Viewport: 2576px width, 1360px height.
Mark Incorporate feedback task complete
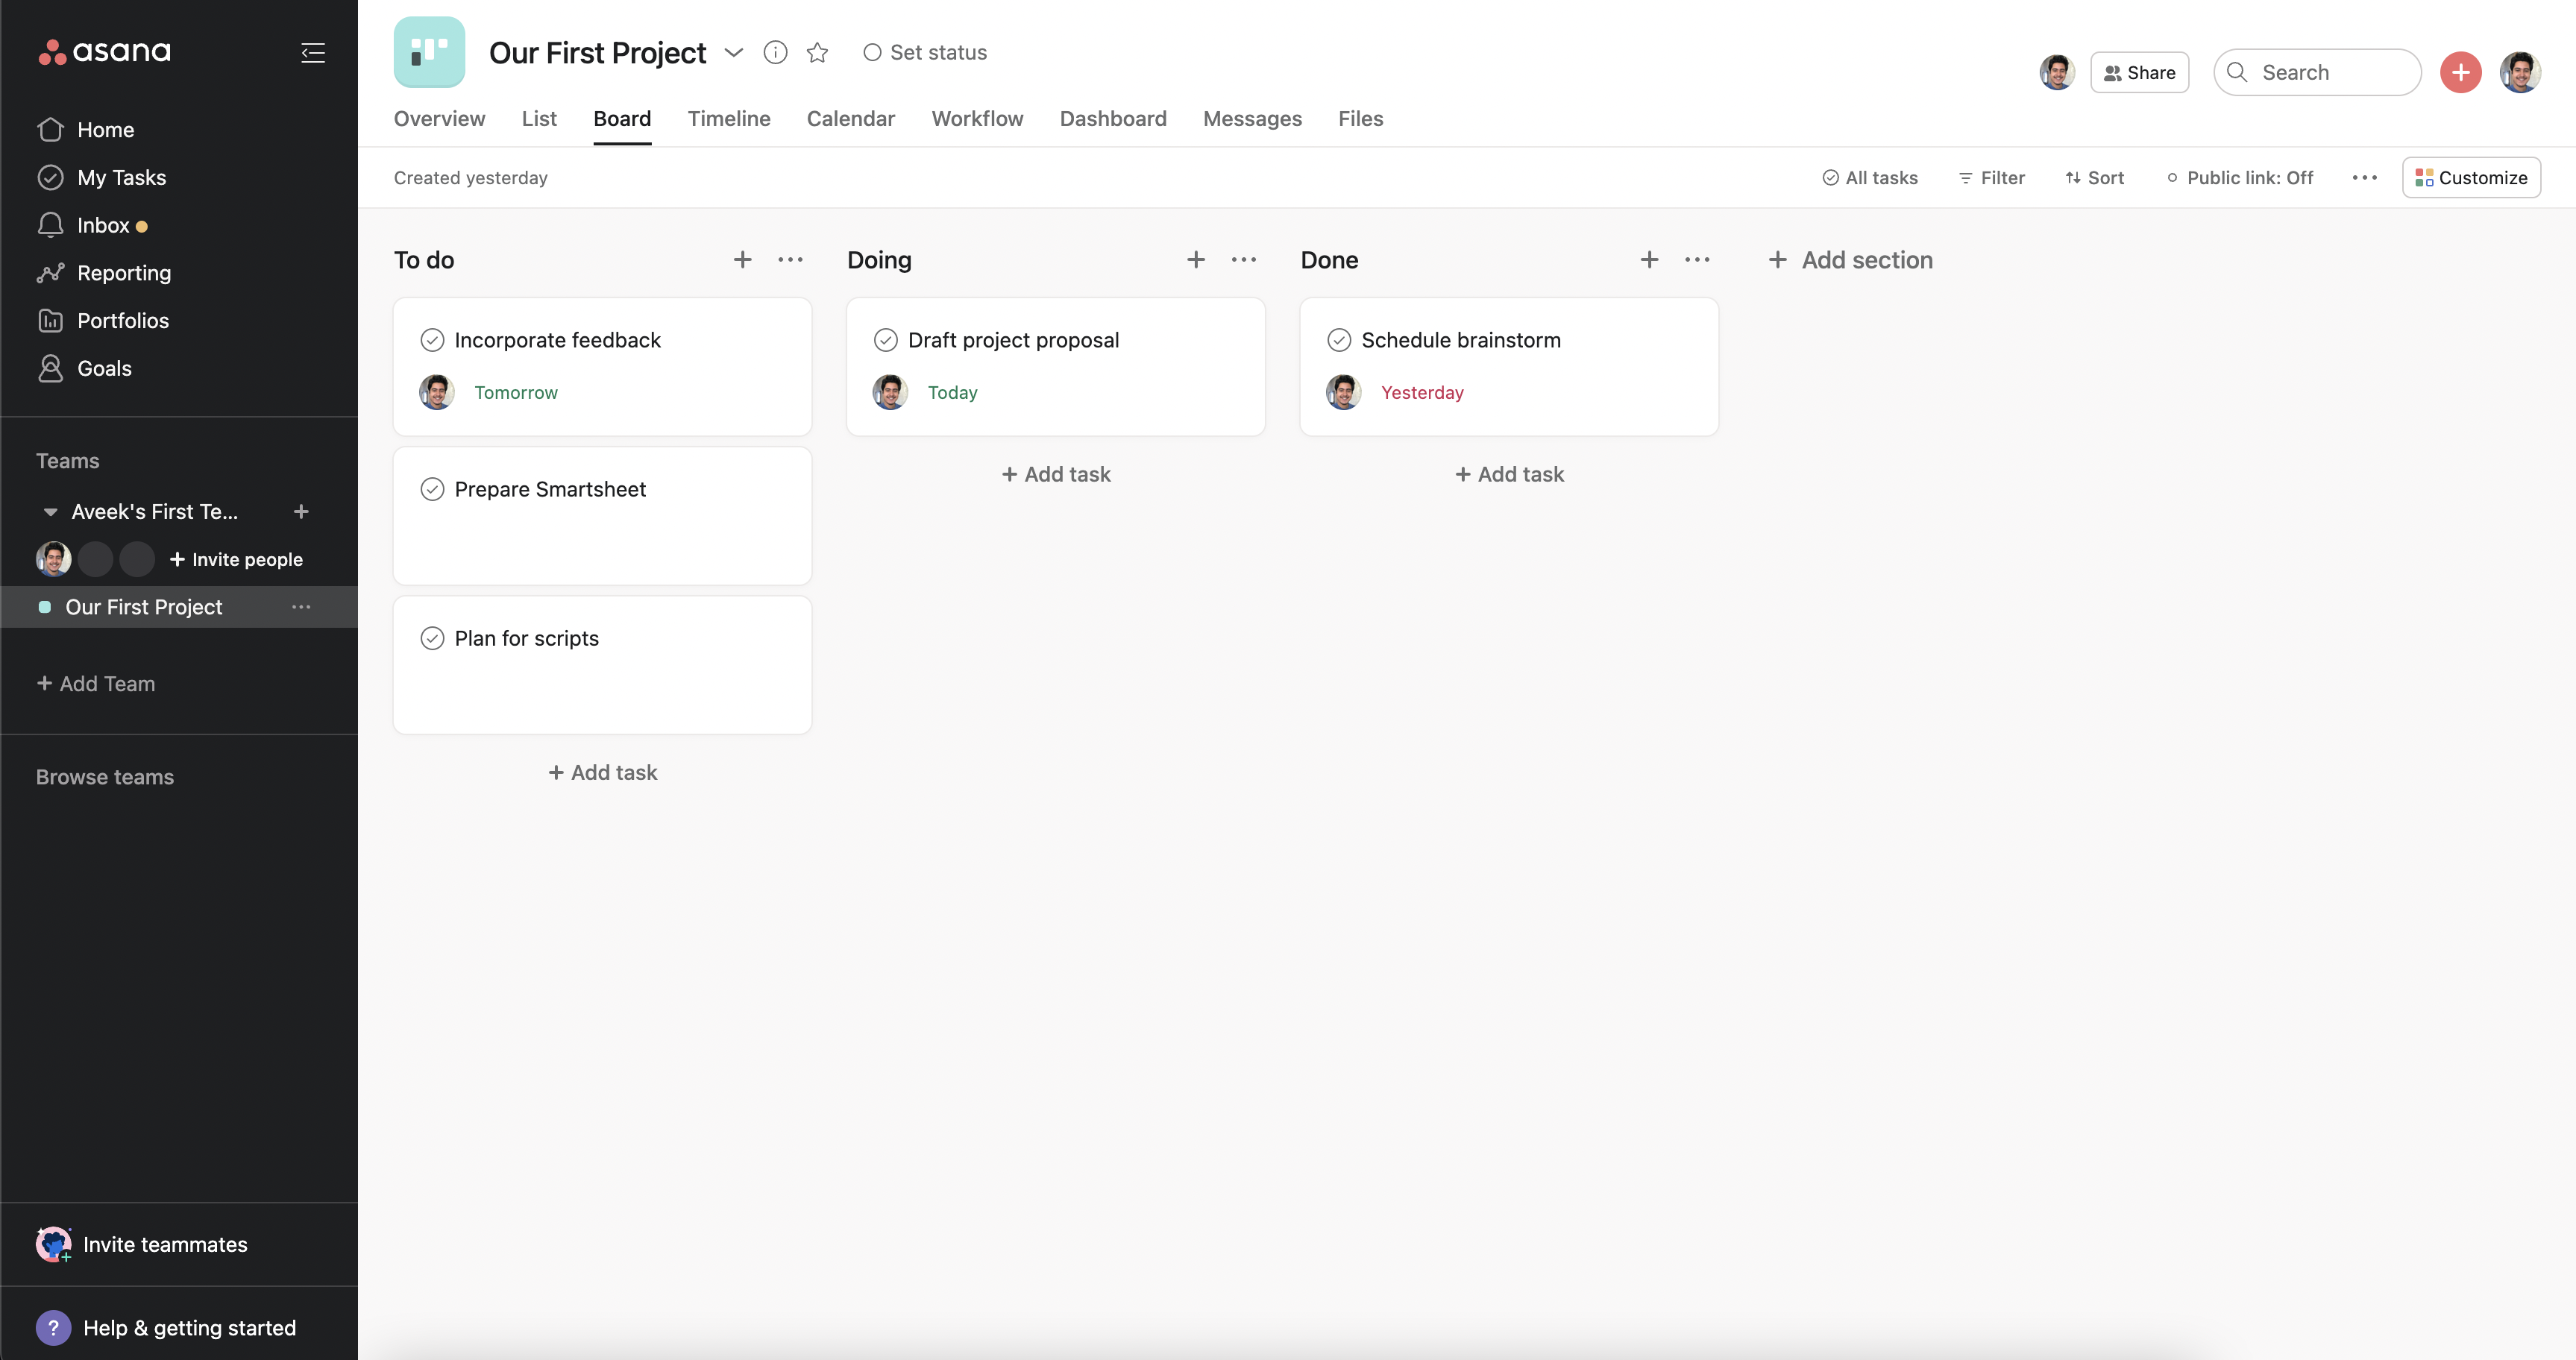click(x=432, y=340)
